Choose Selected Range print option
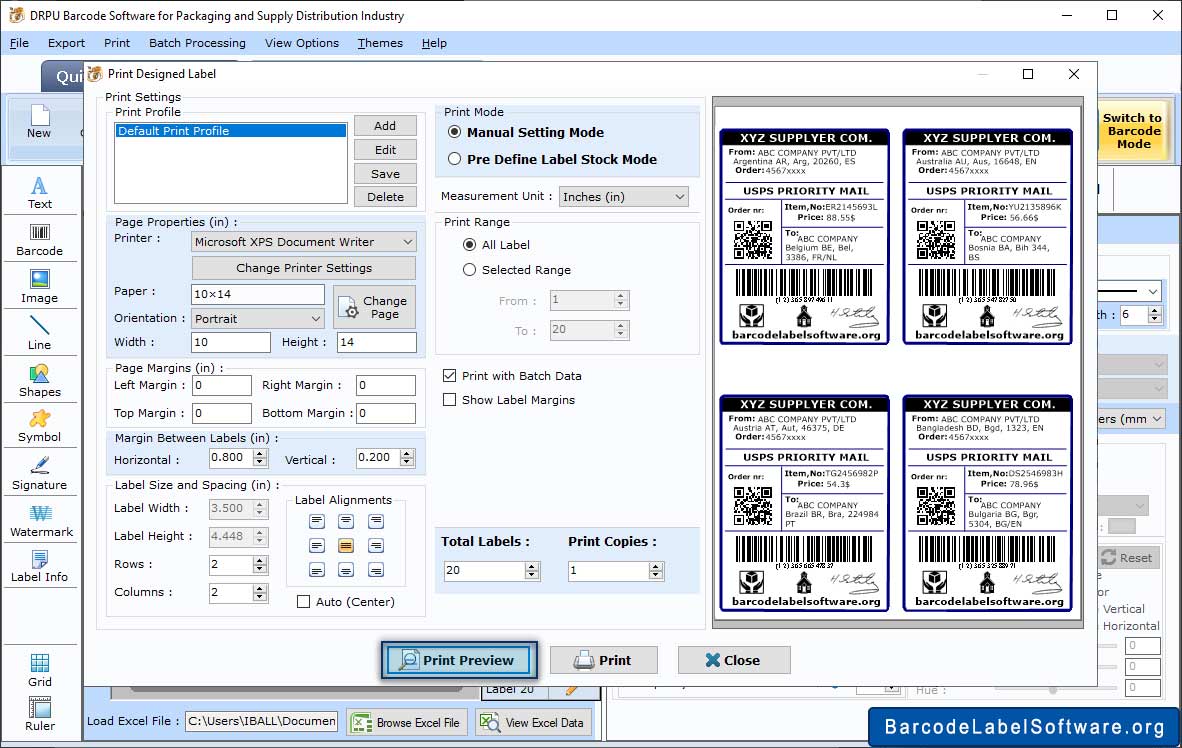The image size is (1182, 748). [x=470, y=269]
